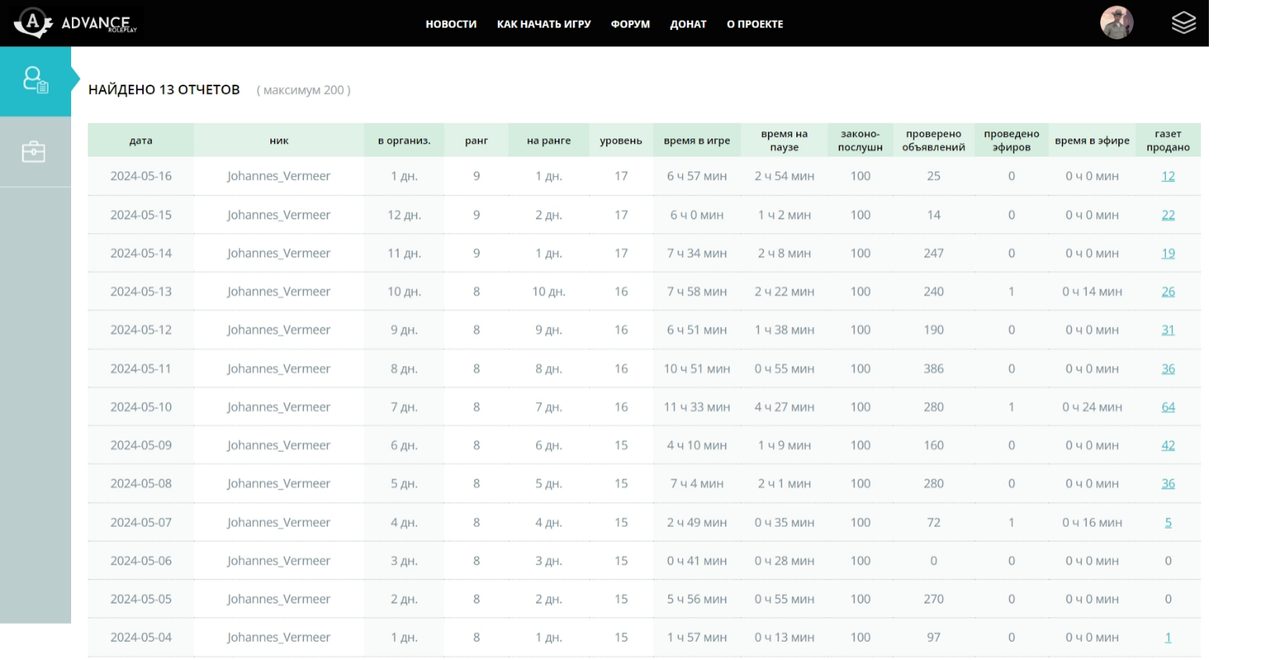Screen dimensions: 1280x660
Task: Click playtime 11 ч 33 мин cell
Action: (x=697, y=407)
